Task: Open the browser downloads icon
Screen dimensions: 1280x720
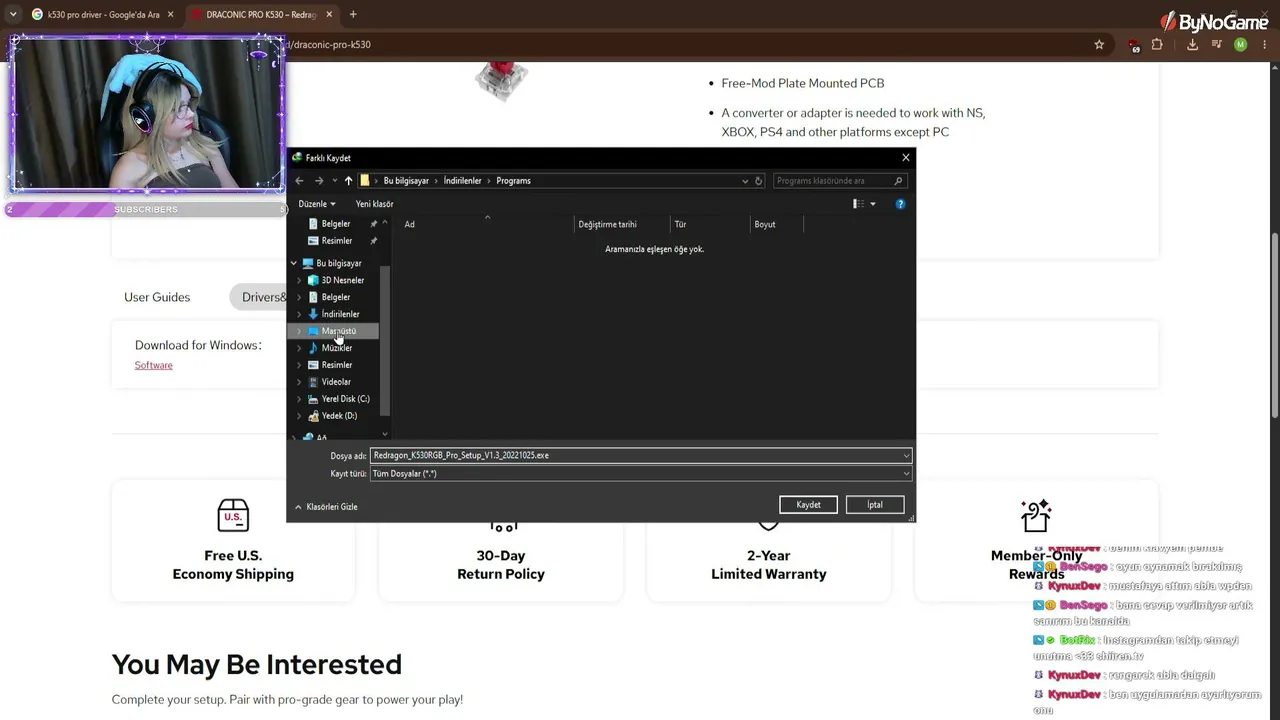Action: pos(1192,45)
